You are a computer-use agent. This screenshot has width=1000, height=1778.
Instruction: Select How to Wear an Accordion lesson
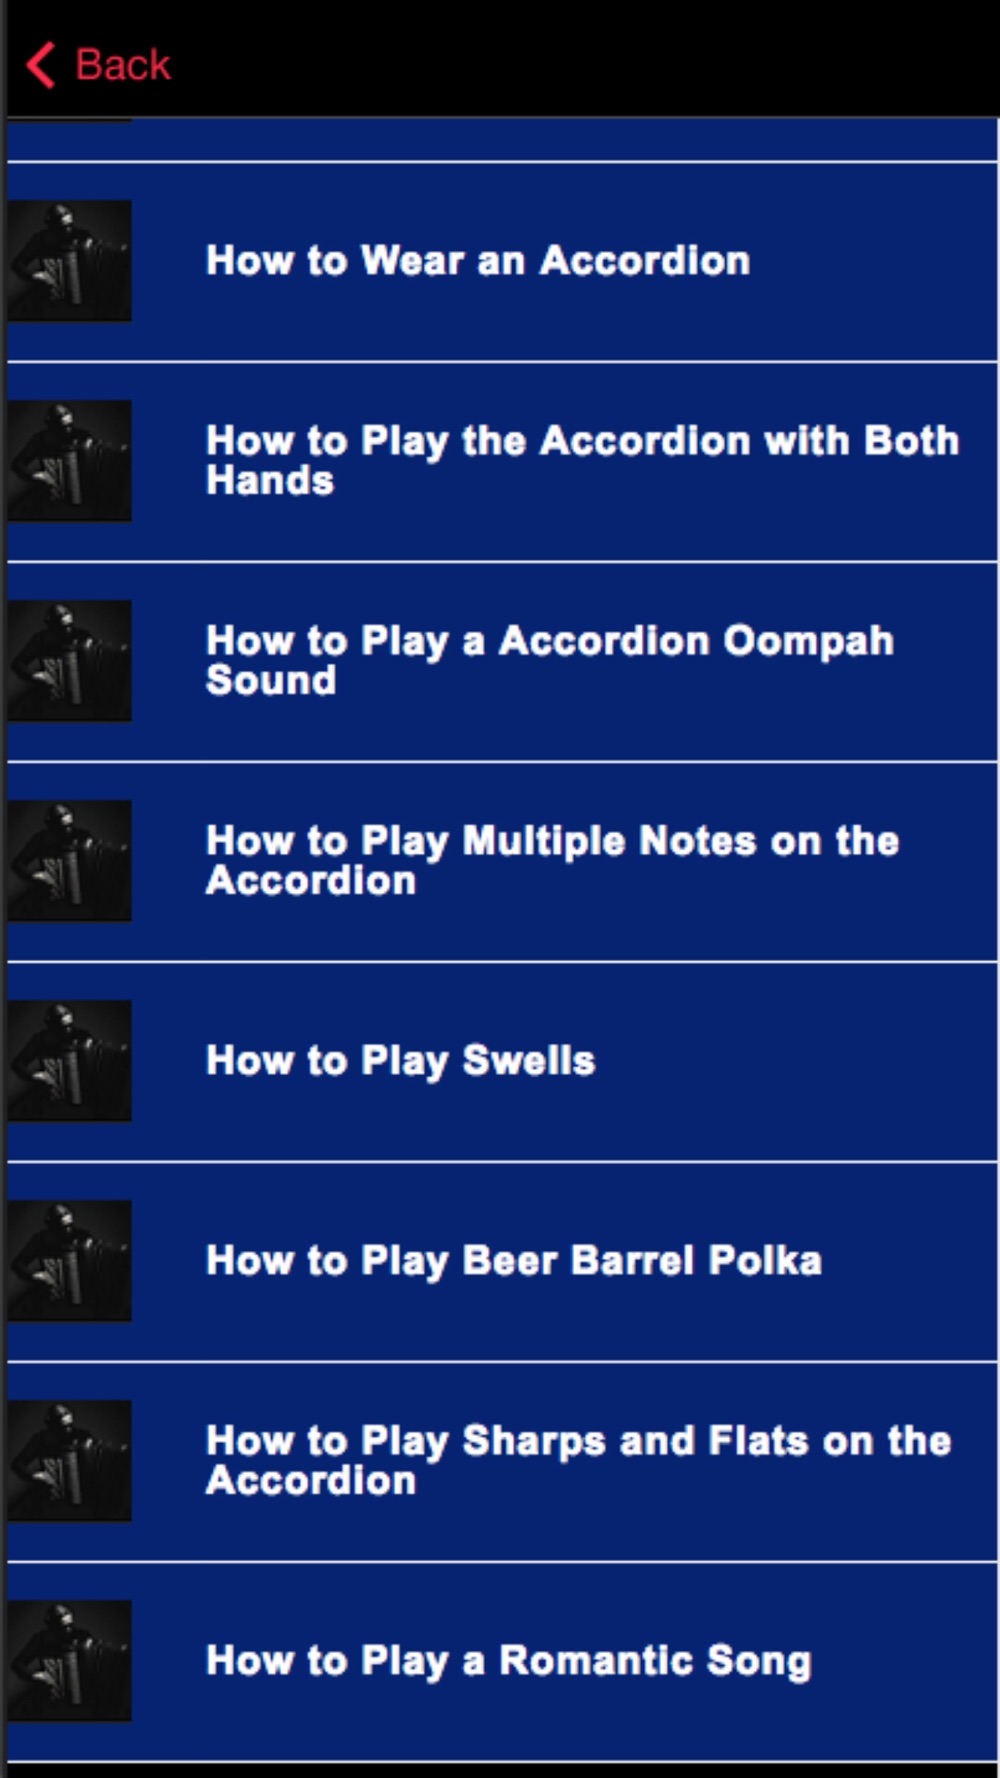coord(502,261)
